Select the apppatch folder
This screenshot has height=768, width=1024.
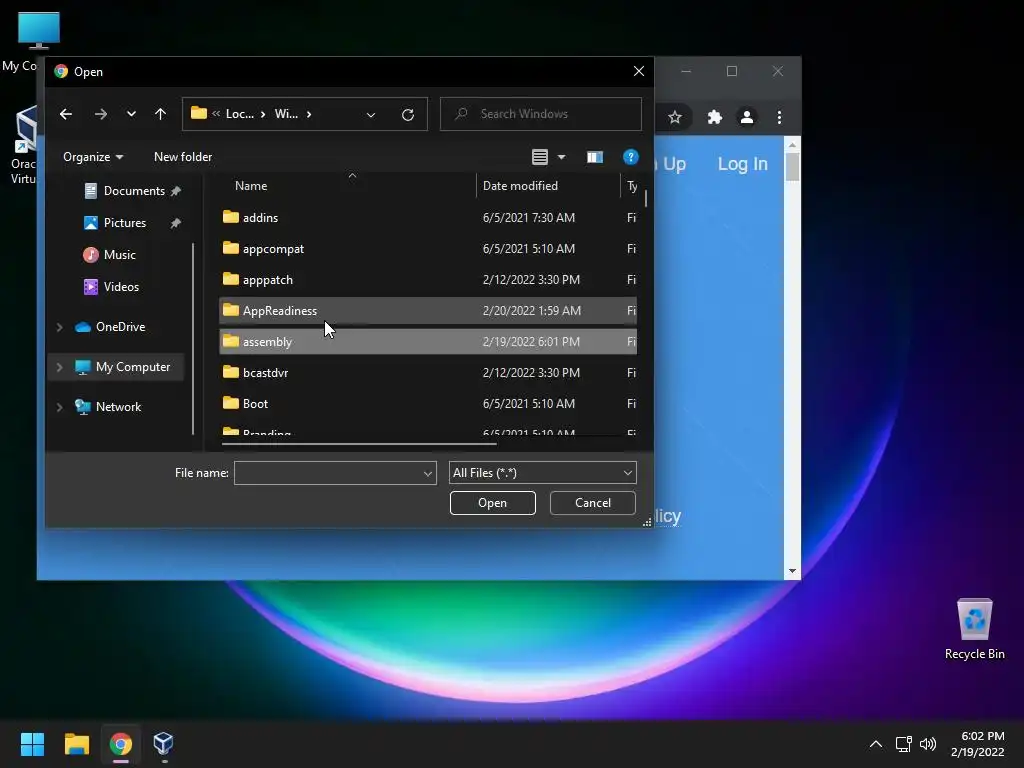(428, 280)
